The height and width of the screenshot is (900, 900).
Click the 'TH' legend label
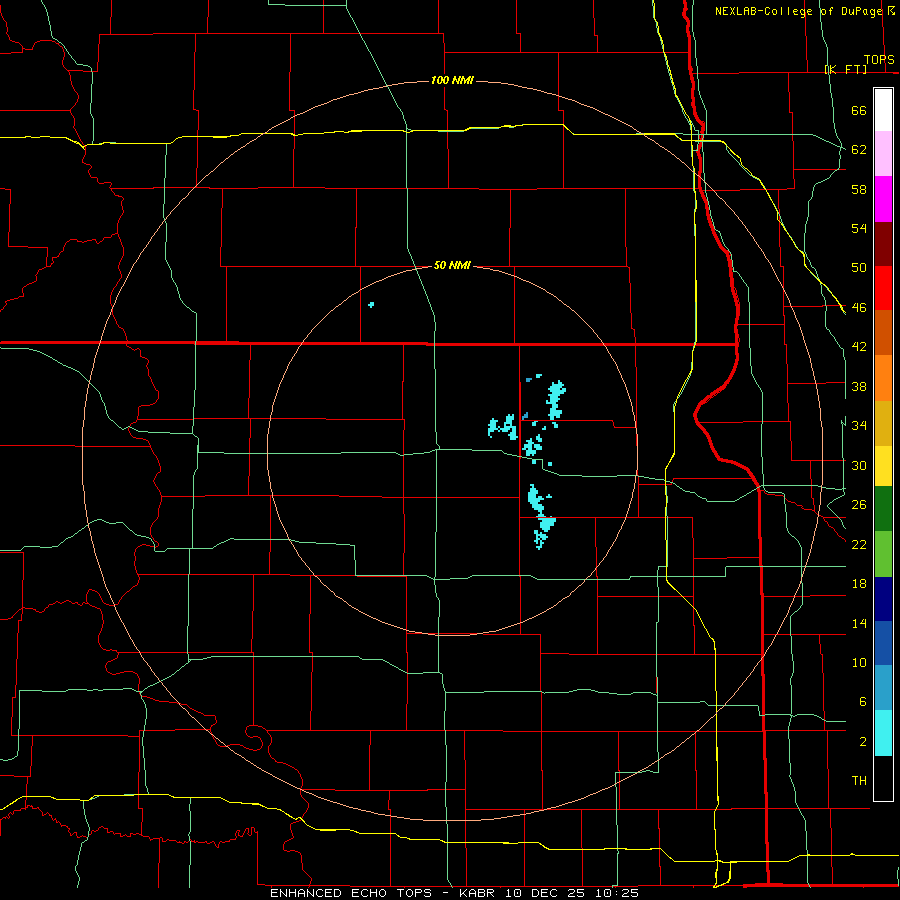tap(859, 781)
